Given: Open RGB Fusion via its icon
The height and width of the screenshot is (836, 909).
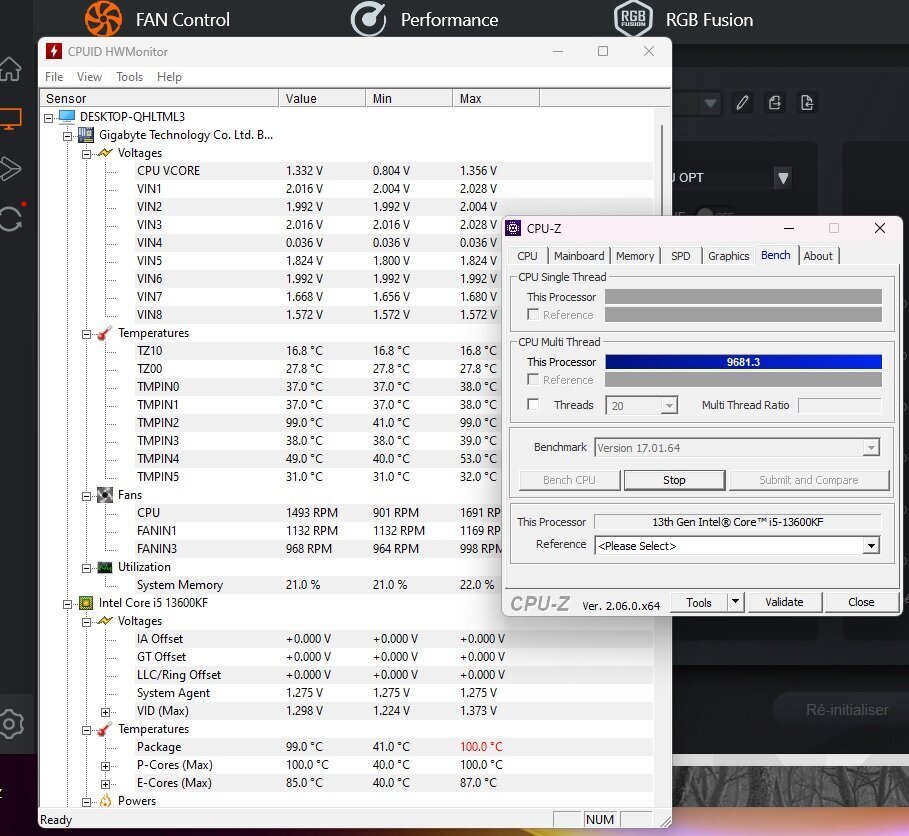Looking at the screenshot, I should (x=633, y=18).
